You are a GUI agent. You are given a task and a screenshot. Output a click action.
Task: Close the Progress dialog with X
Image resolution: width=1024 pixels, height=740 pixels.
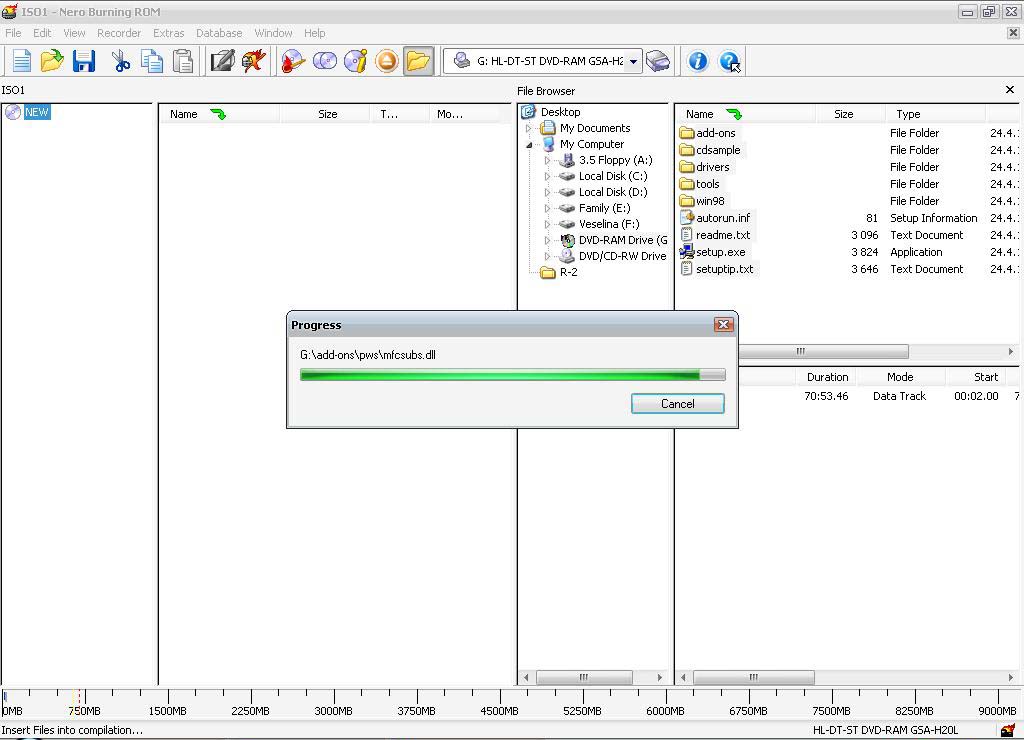pyautogui.click(x=723, y=325)
